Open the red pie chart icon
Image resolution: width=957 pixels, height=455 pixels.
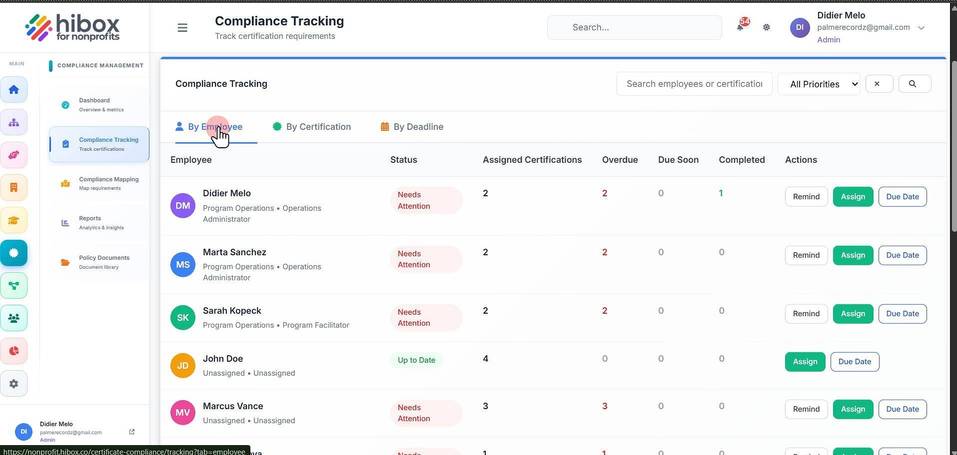[x=13, y=351]
